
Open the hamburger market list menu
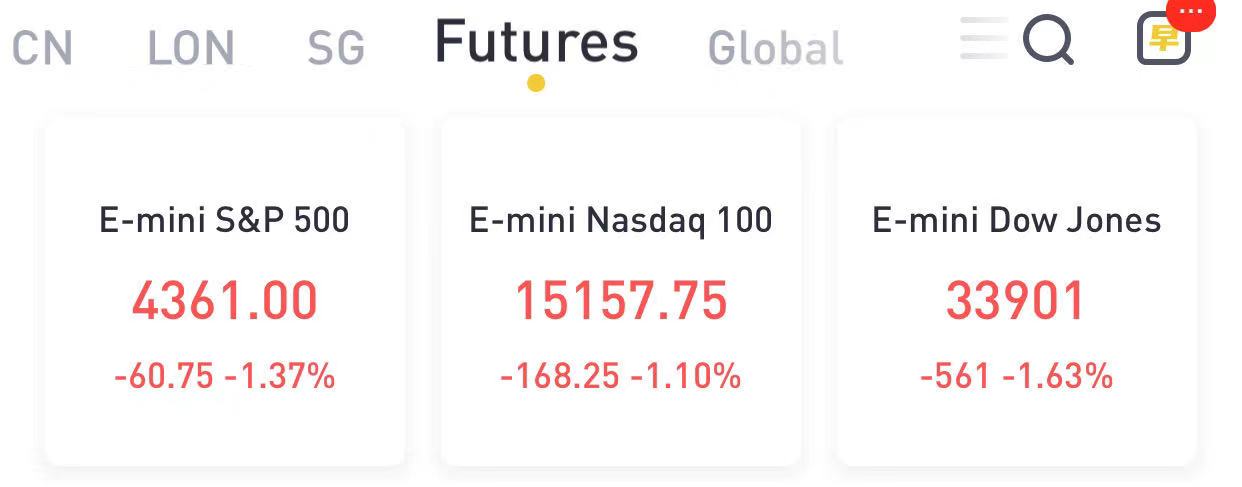[x=985, y=40]
